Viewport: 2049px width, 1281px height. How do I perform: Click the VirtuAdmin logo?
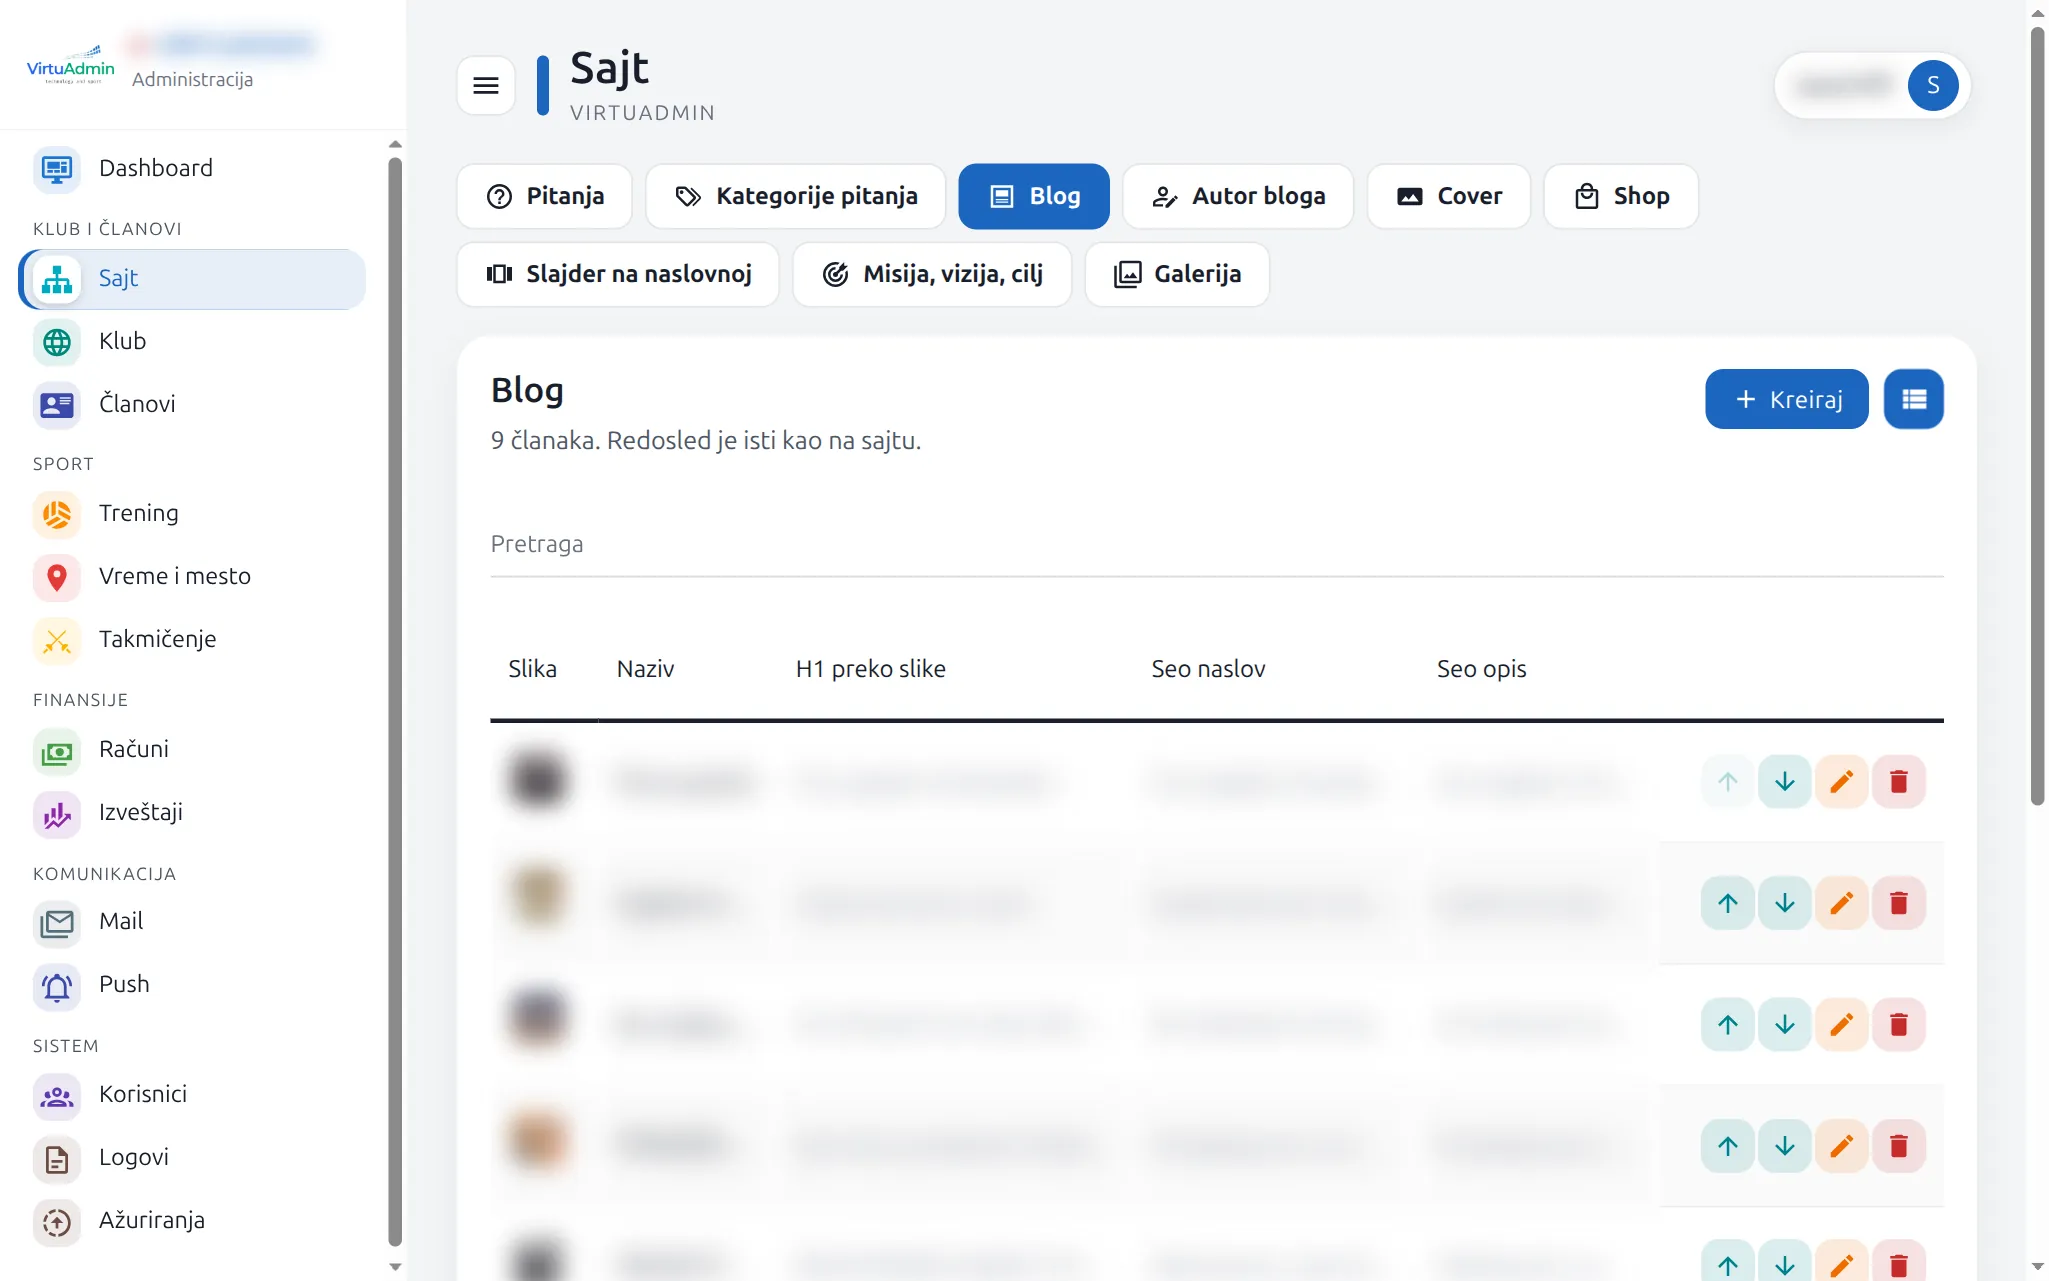[x=70, y=66]
